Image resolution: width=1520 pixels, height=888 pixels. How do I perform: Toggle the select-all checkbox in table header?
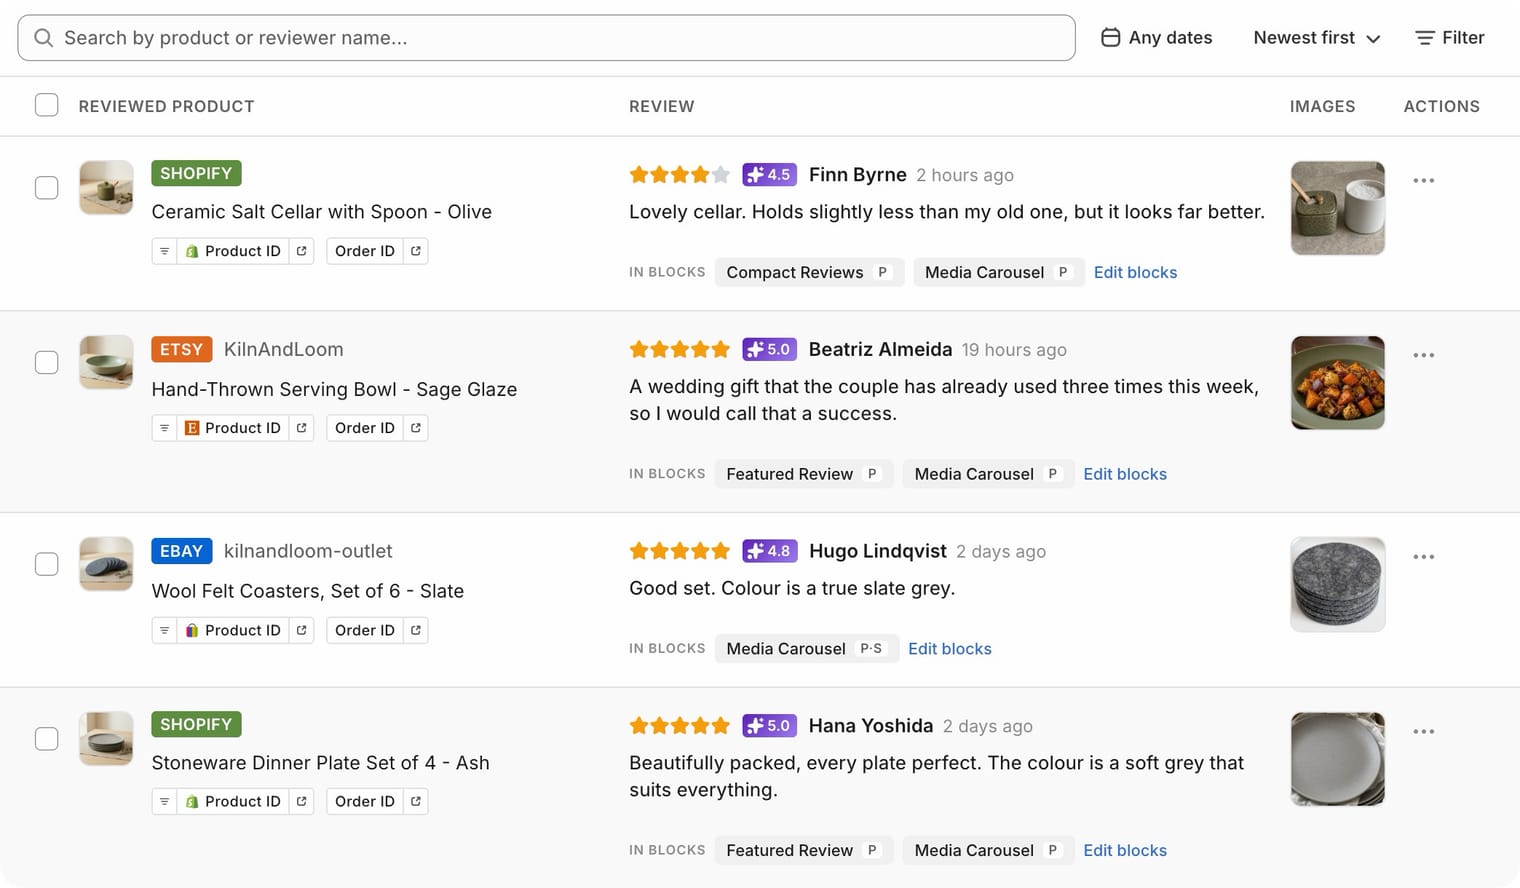[x=47, y=105]
